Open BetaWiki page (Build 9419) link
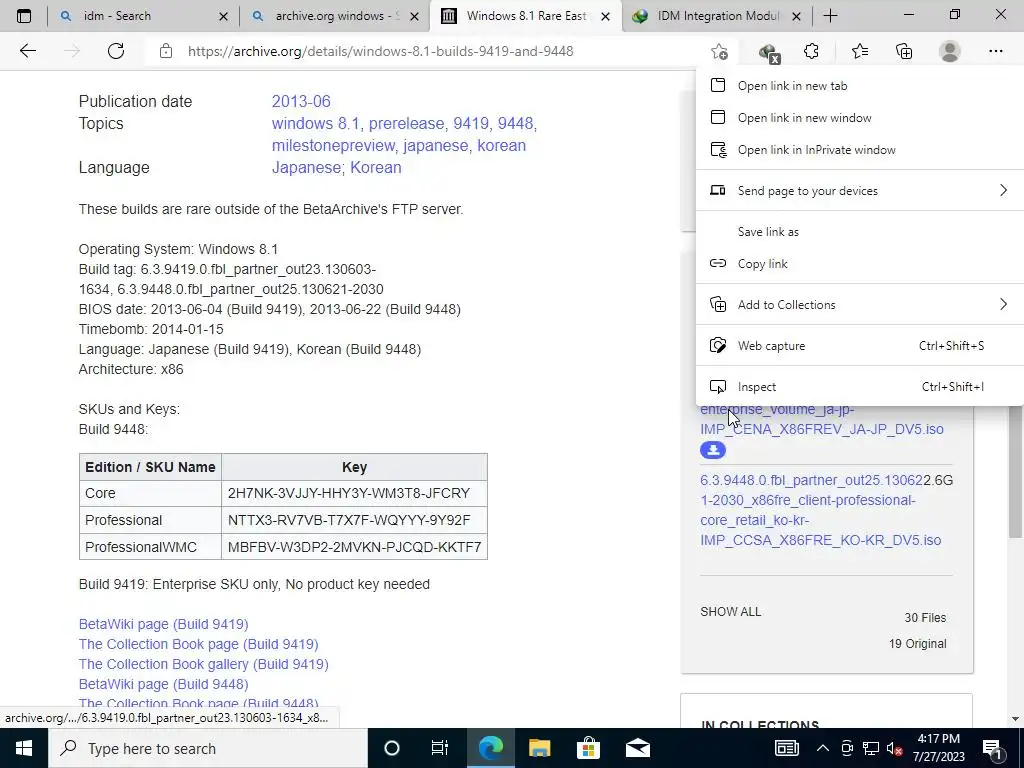1024x768 pixels. click(163, 624)
